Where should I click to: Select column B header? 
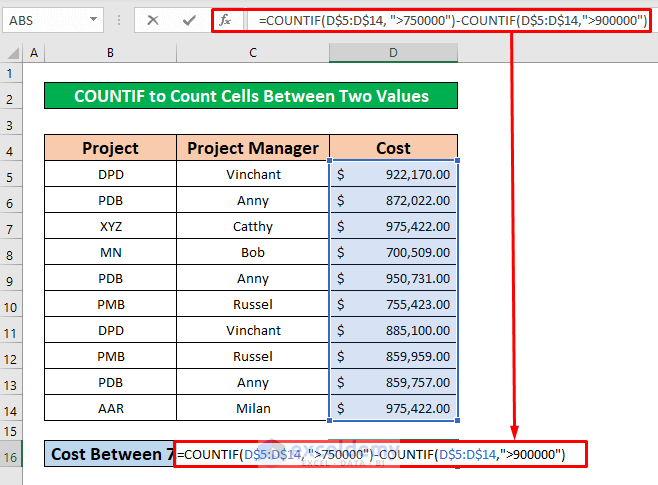click(110, 53)
